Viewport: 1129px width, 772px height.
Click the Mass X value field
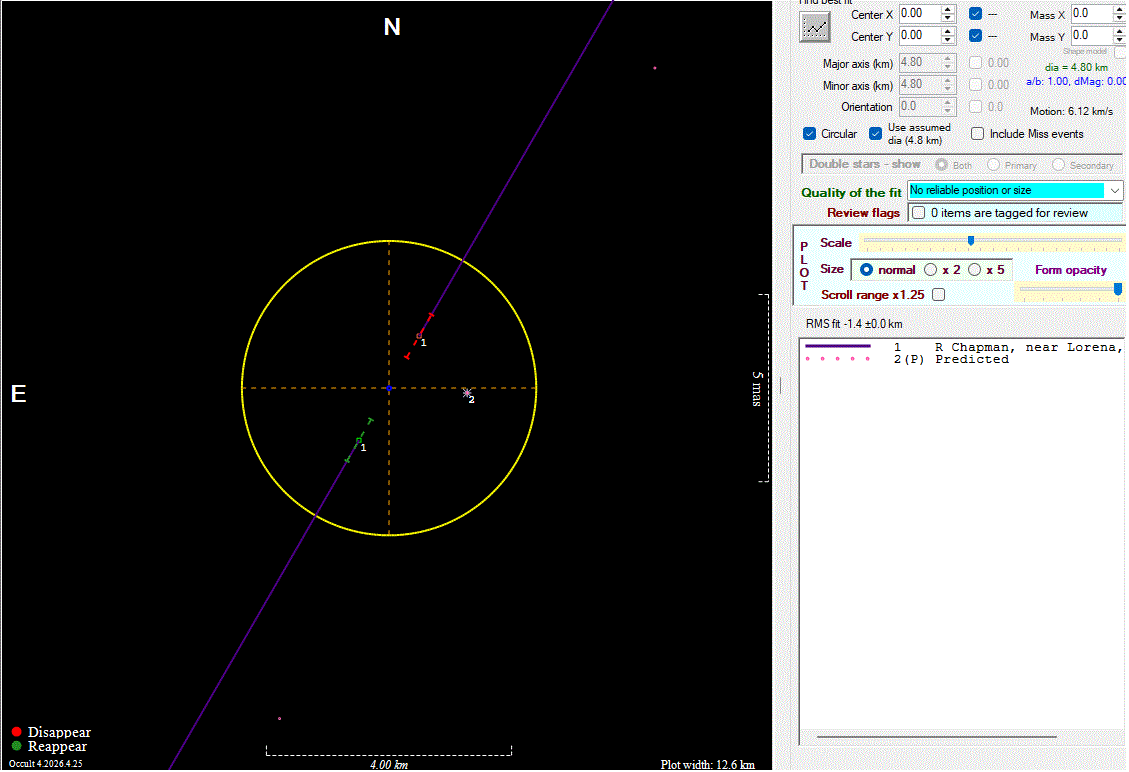(x=1092, y=14)
